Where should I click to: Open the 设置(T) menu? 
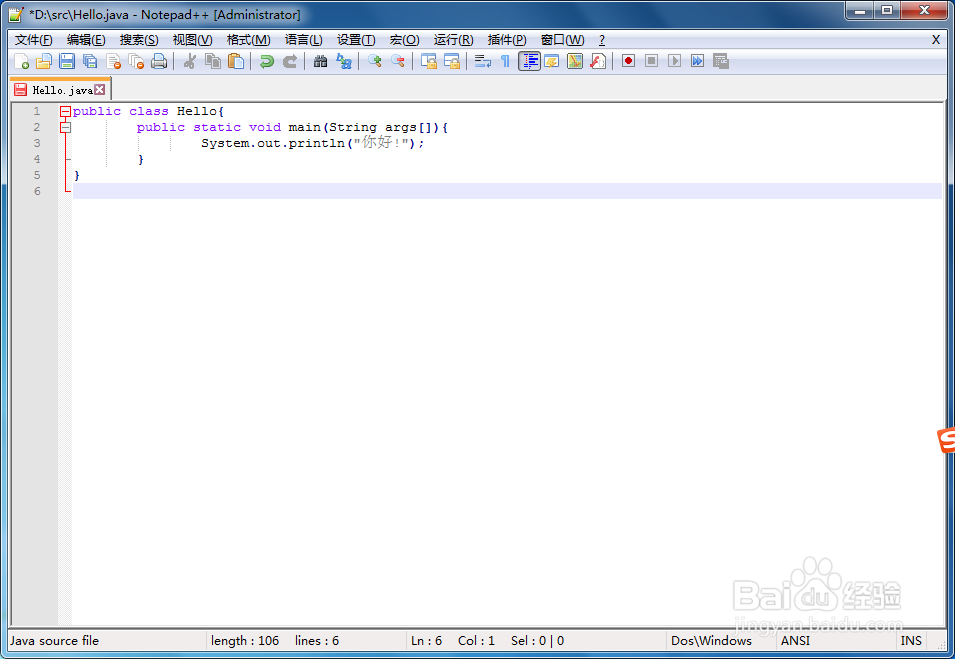coord(356,40)
